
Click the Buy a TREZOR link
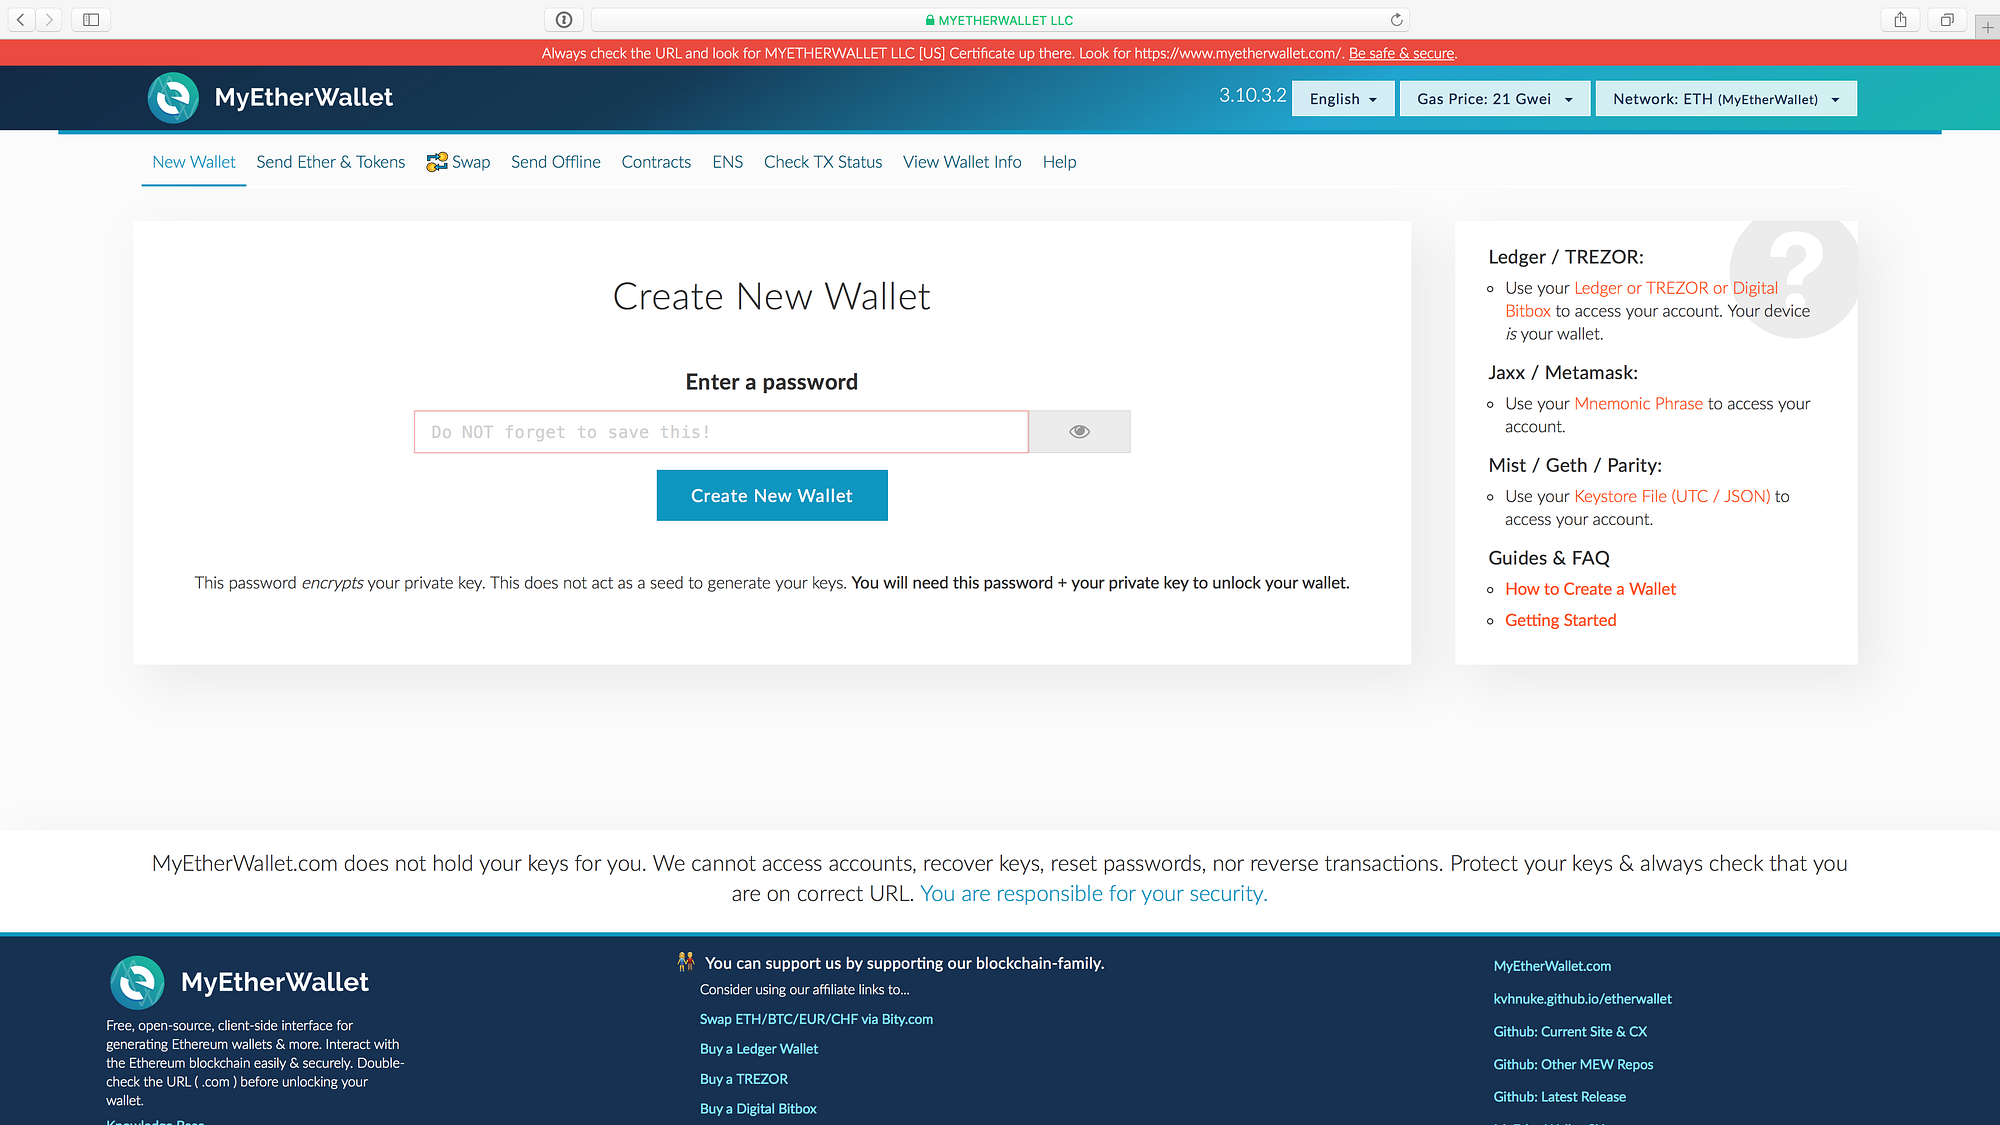click(744, 1080)
